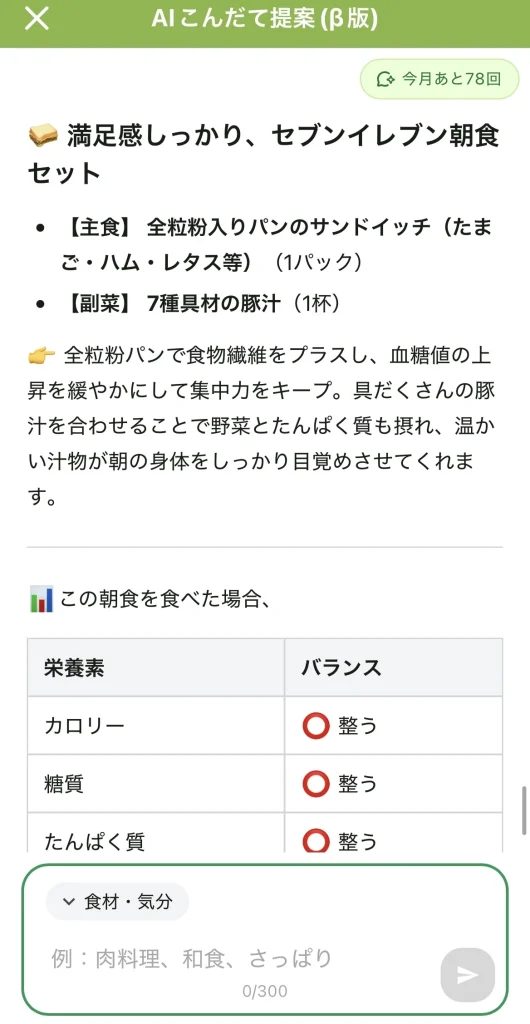Click the bar chart emoji icon
This screenshot has height=1024, width=530.
(40, 599)
